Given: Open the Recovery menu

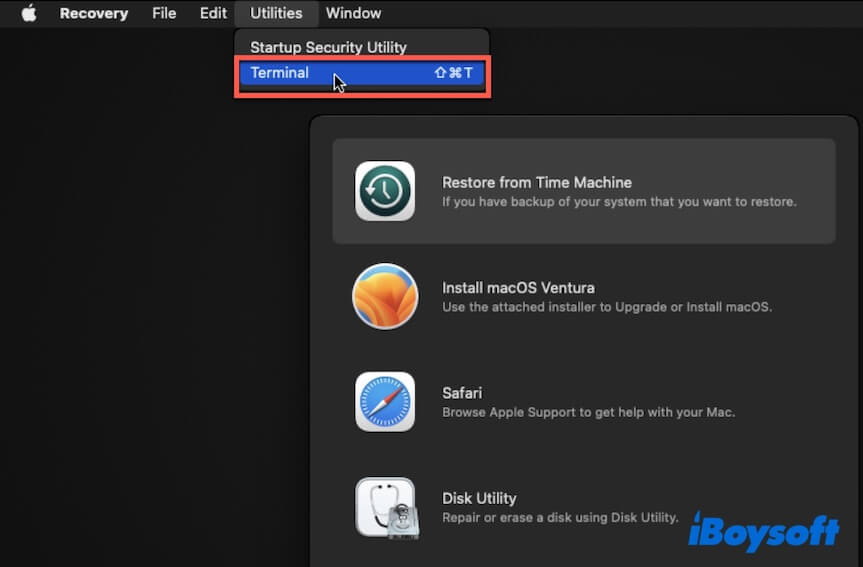Looking at the screenshot, I should click(x=94, y=13).
